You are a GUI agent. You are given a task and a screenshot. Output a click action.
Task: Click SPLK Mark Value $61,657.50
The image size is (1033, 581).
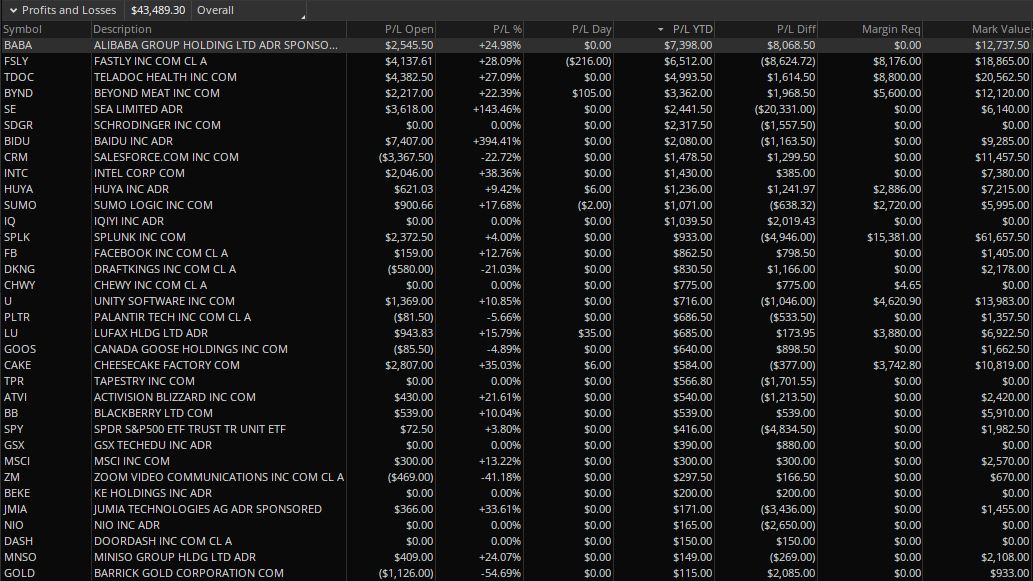coord(1002,237)
